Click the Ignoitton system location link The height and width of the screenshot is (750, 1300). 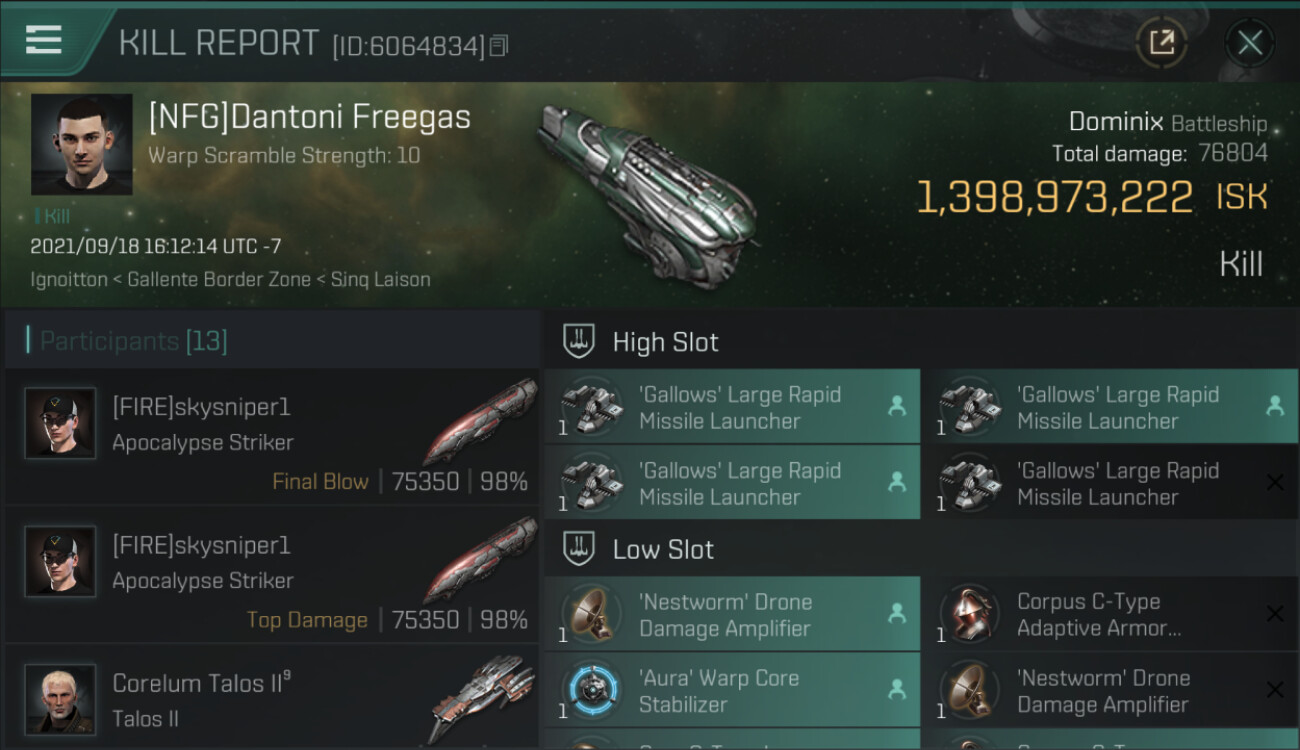click(x=69, y=280)
